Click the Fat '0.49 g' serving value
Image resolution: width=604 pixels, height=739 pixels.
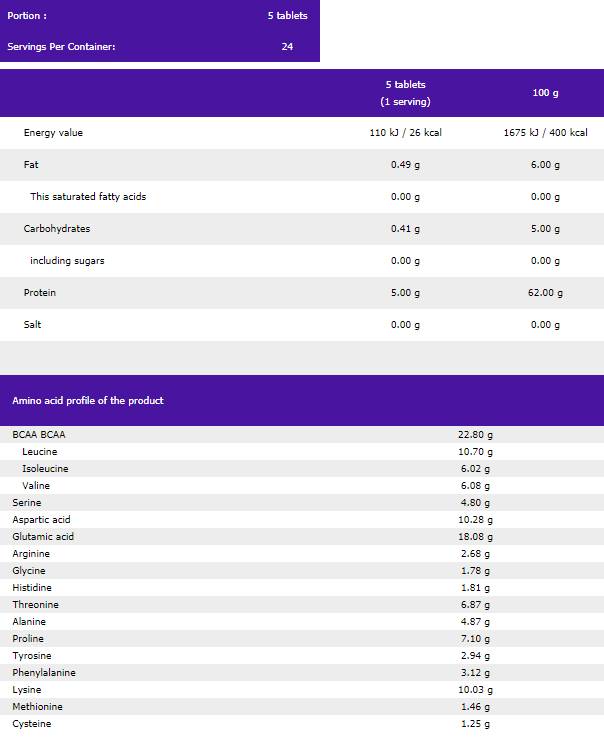pos(405,165)
